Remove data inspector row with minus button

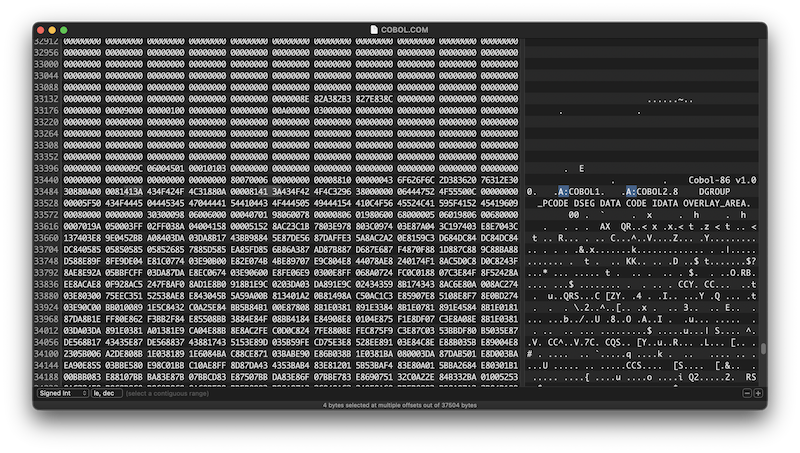(x=746, y=393)
